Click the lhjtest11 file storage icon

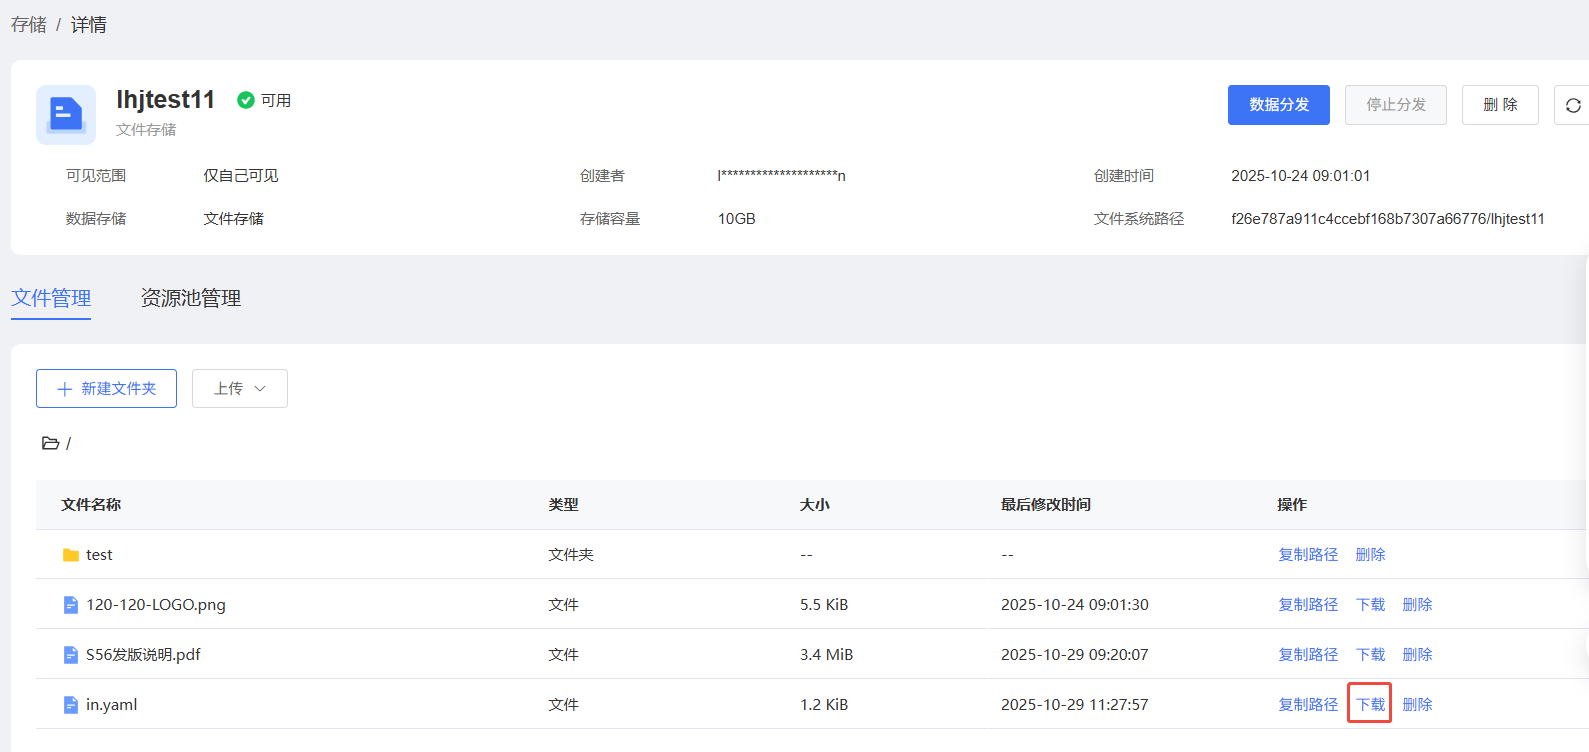[x=66, y=115]
